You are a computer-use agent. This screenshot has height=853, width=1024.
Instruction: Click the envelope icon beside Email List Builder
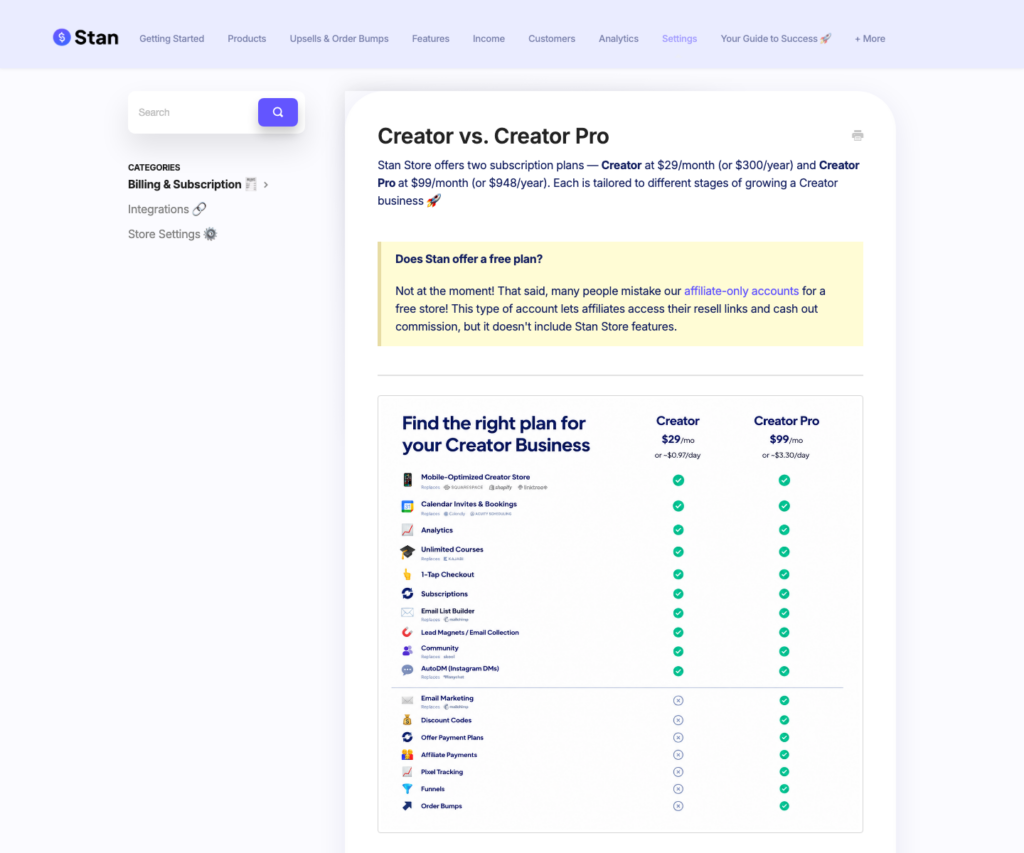pyautogui.click(x=408, y=613)
